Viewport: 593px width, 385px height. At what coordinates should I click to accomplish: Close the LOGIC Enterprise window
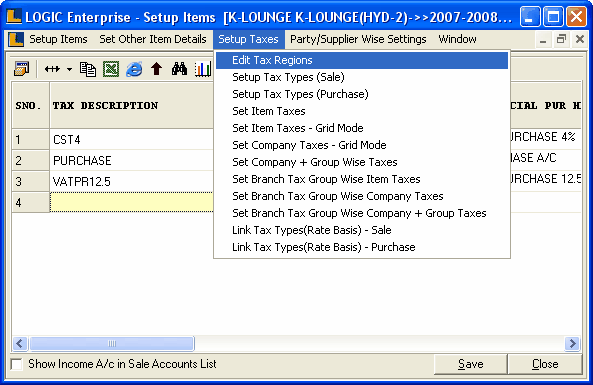point(576,17)
